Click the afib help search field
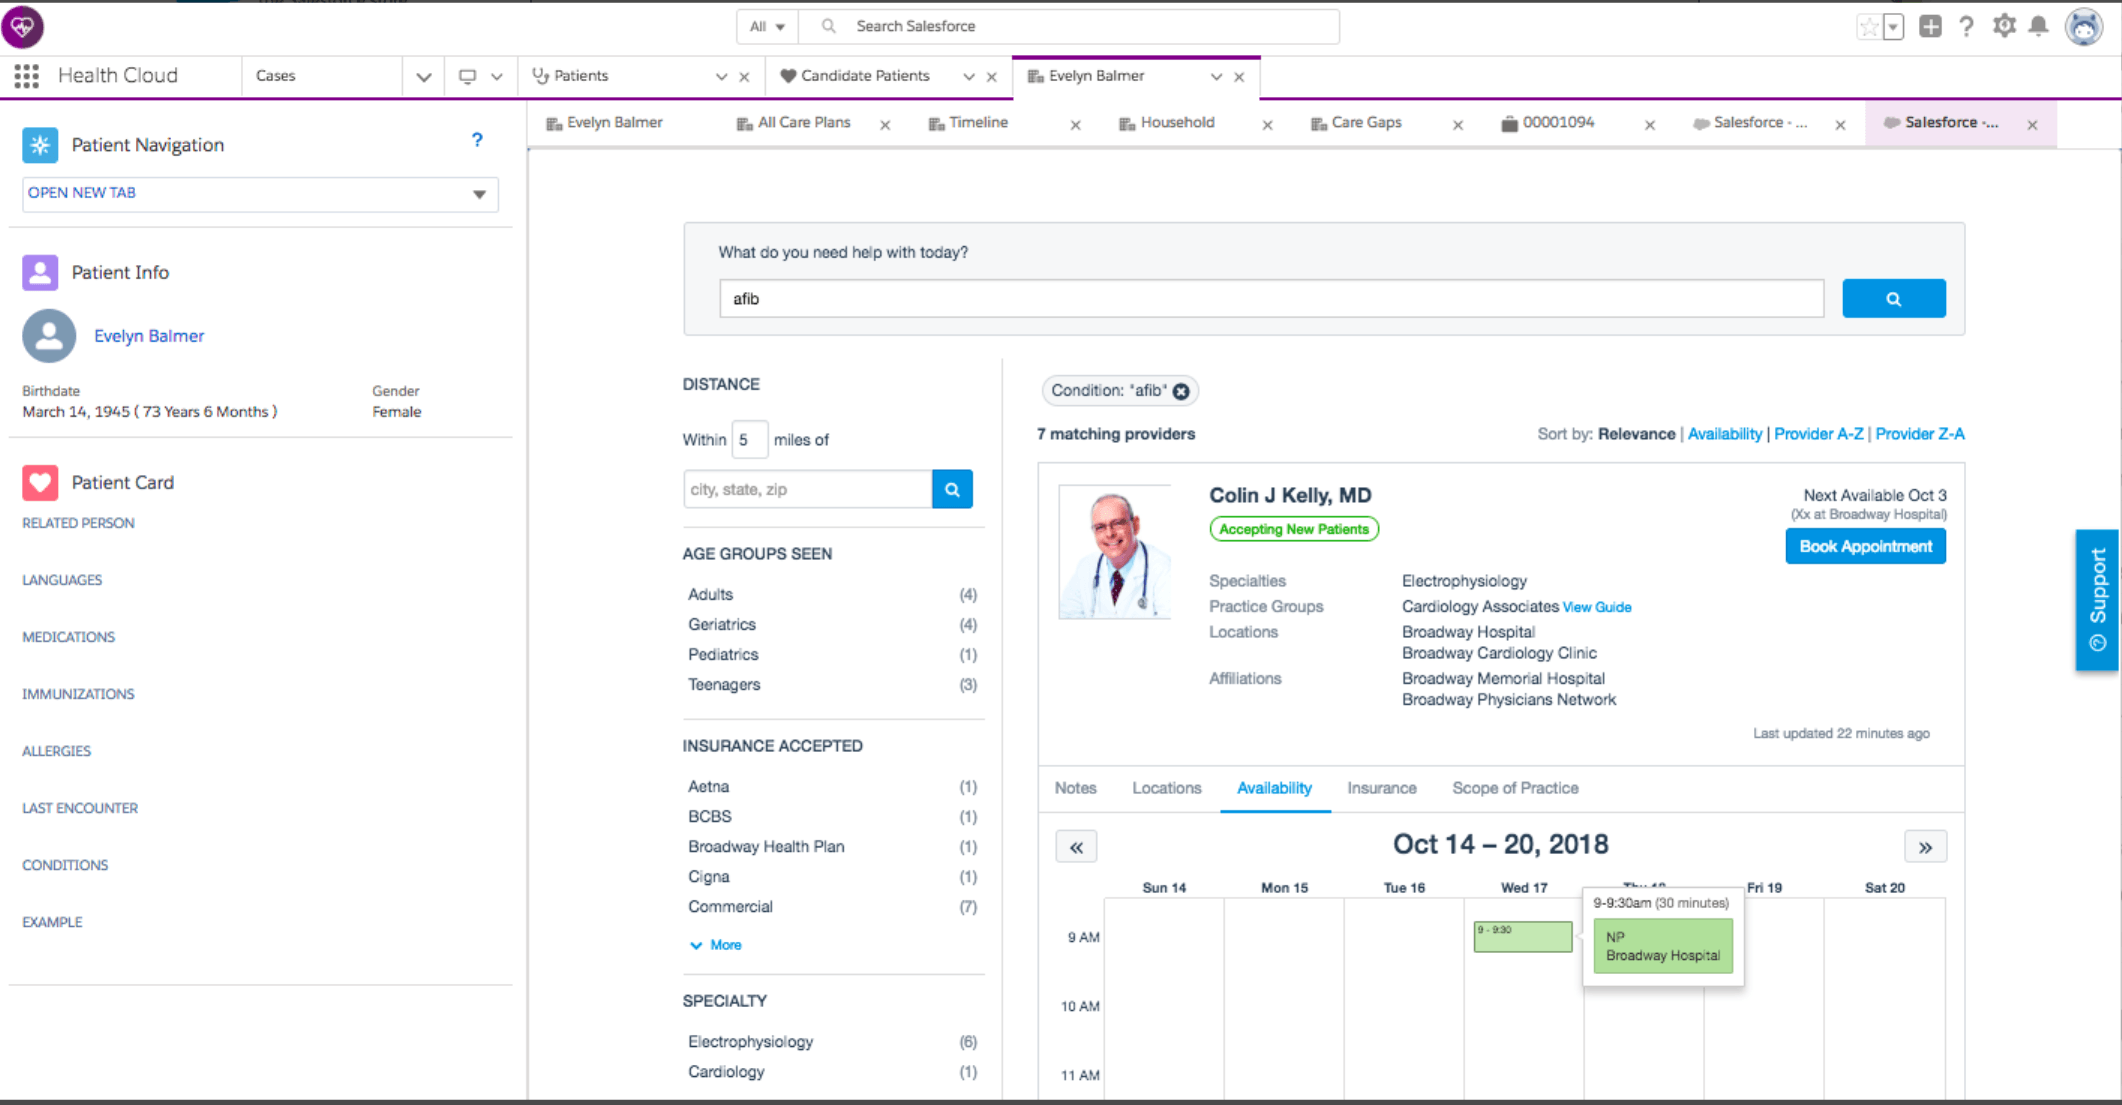 point(1271,299)
